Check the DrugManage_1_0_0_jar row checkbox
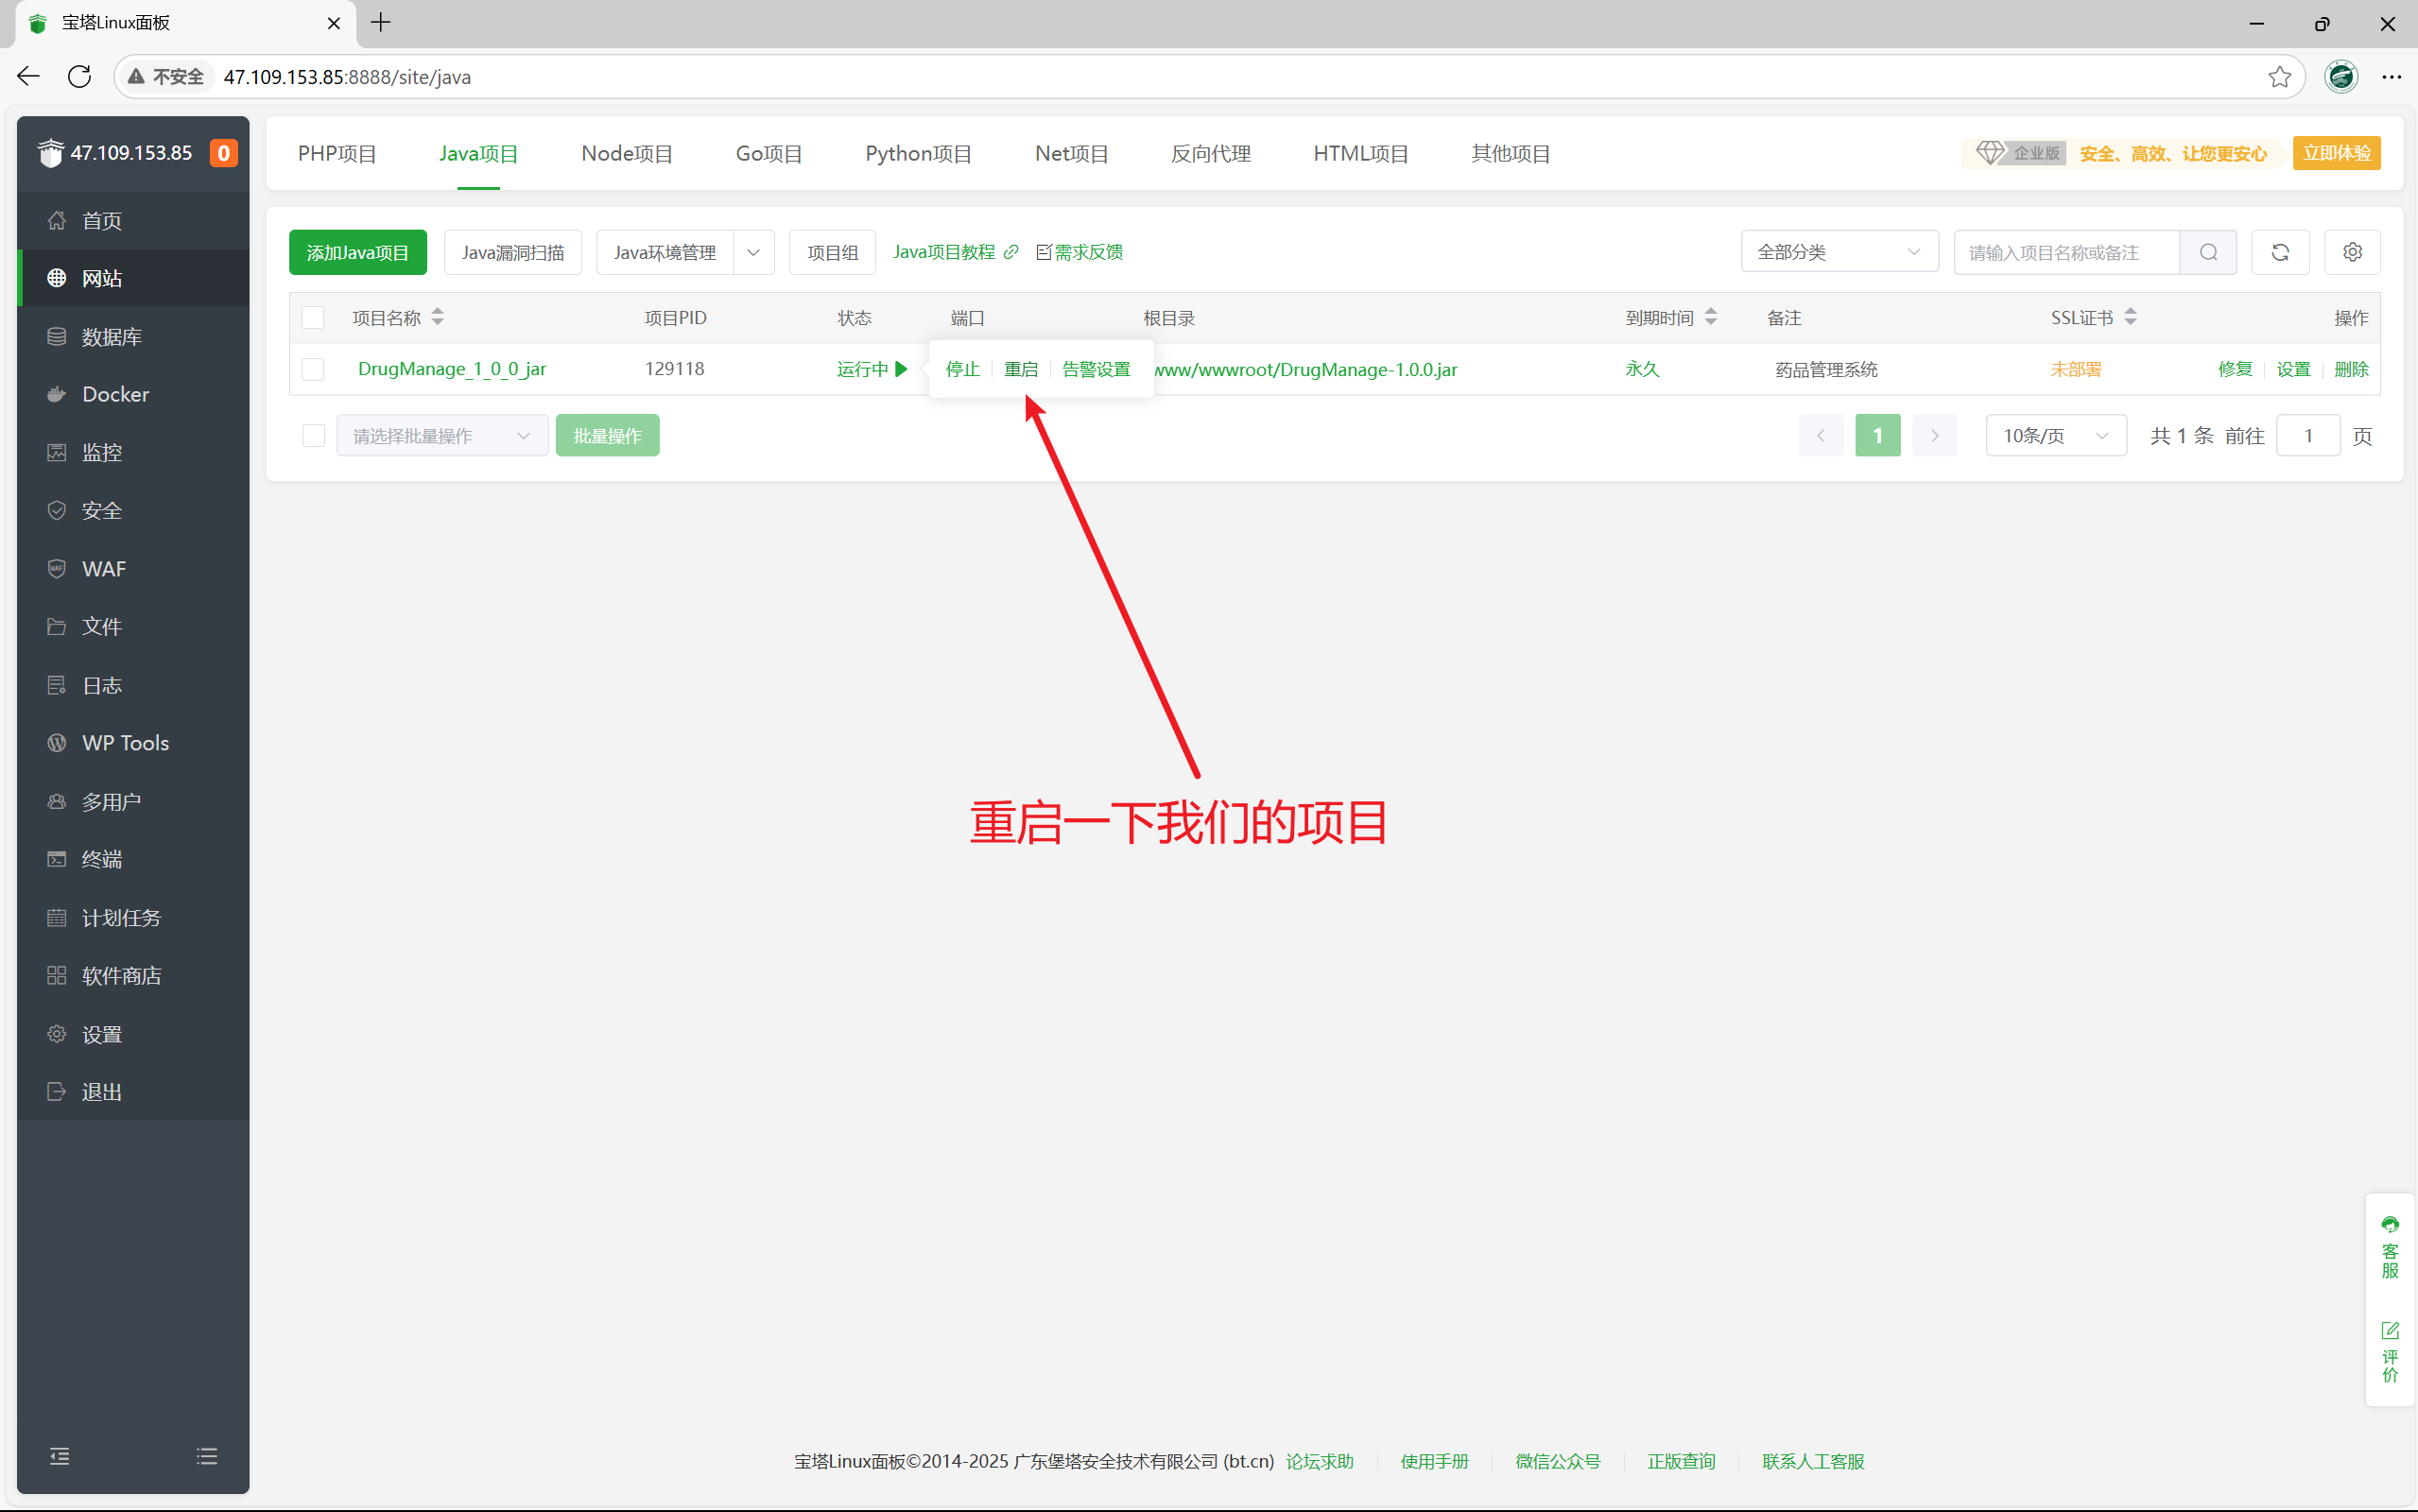This screenshot has width=2418, height=1512. [313, 369]
